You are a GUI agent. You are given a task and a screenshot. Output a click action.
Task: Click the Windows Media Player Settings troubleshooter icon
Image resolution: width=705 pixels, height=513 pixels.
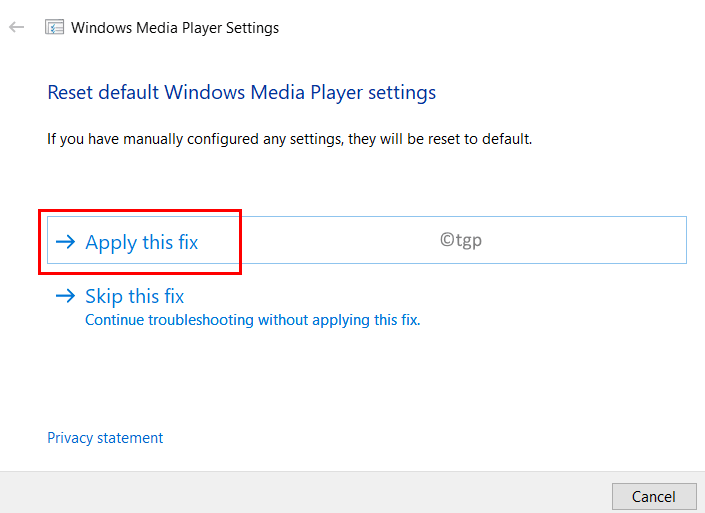click(54, 27)
